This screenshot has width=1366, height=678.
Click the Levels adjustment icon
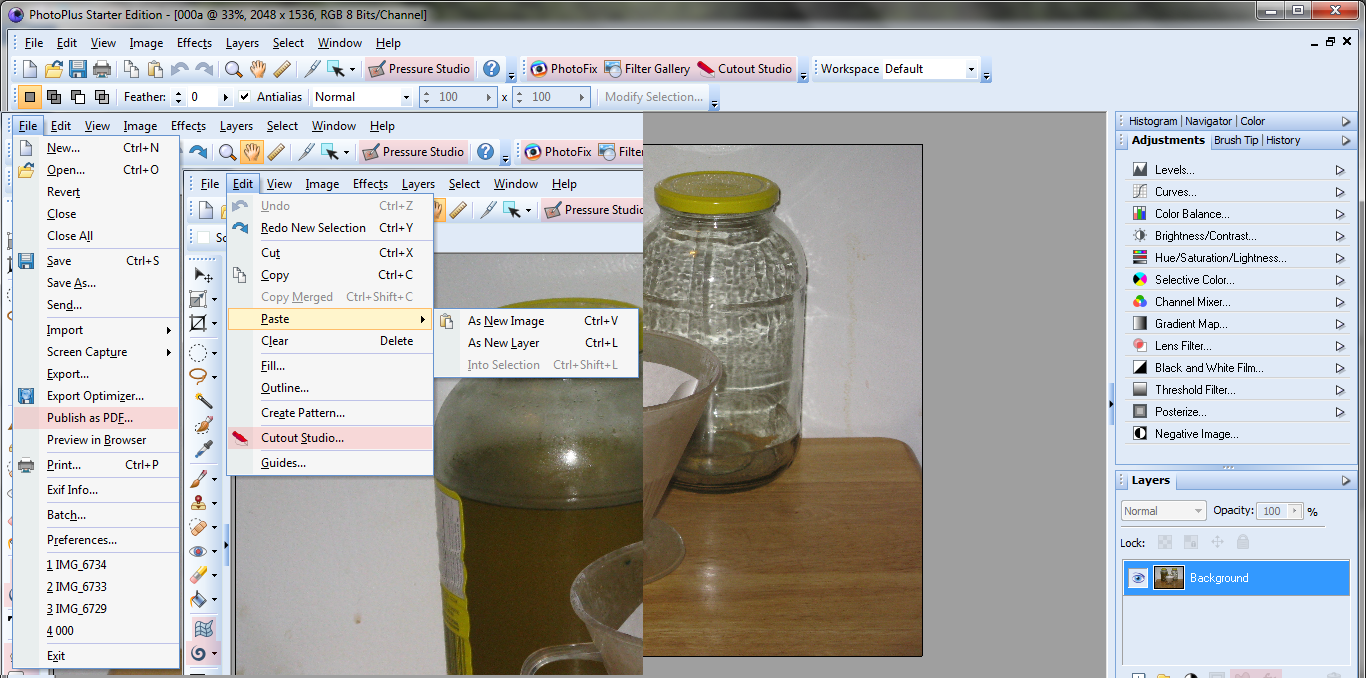1140,170
